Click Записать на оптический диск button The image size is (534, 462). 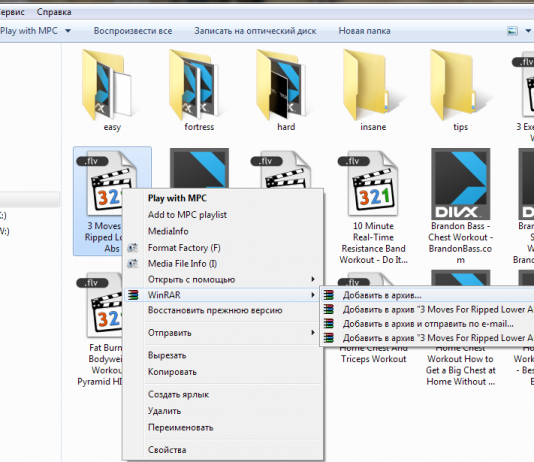[255, 31]
